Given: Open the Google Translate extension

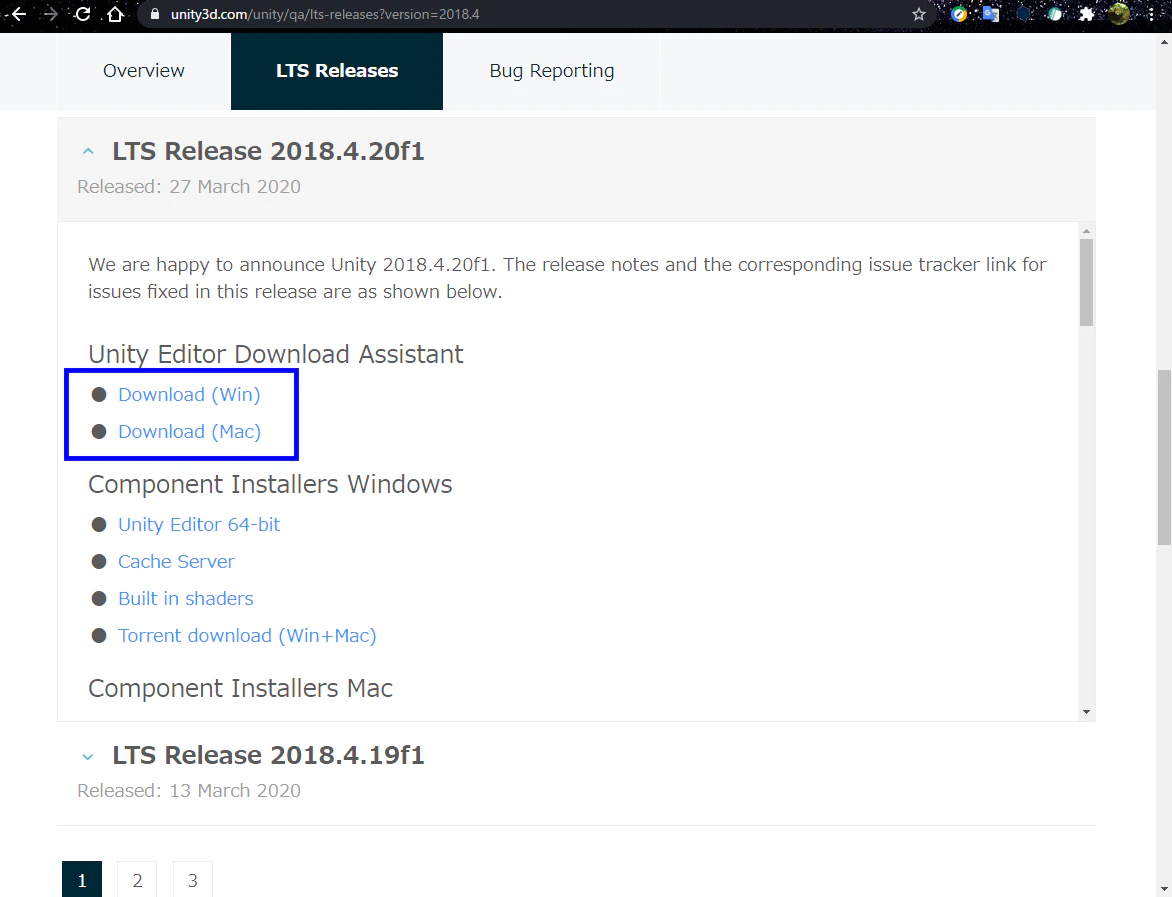Looking at the screenshot, I should click(991, 13).
